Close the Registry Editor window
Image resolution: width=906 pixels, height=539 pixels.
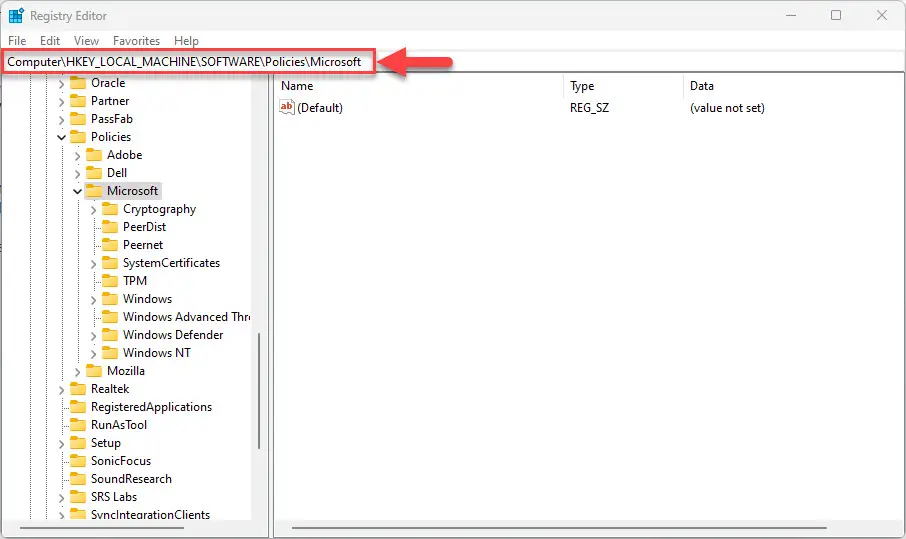[882, 16]
